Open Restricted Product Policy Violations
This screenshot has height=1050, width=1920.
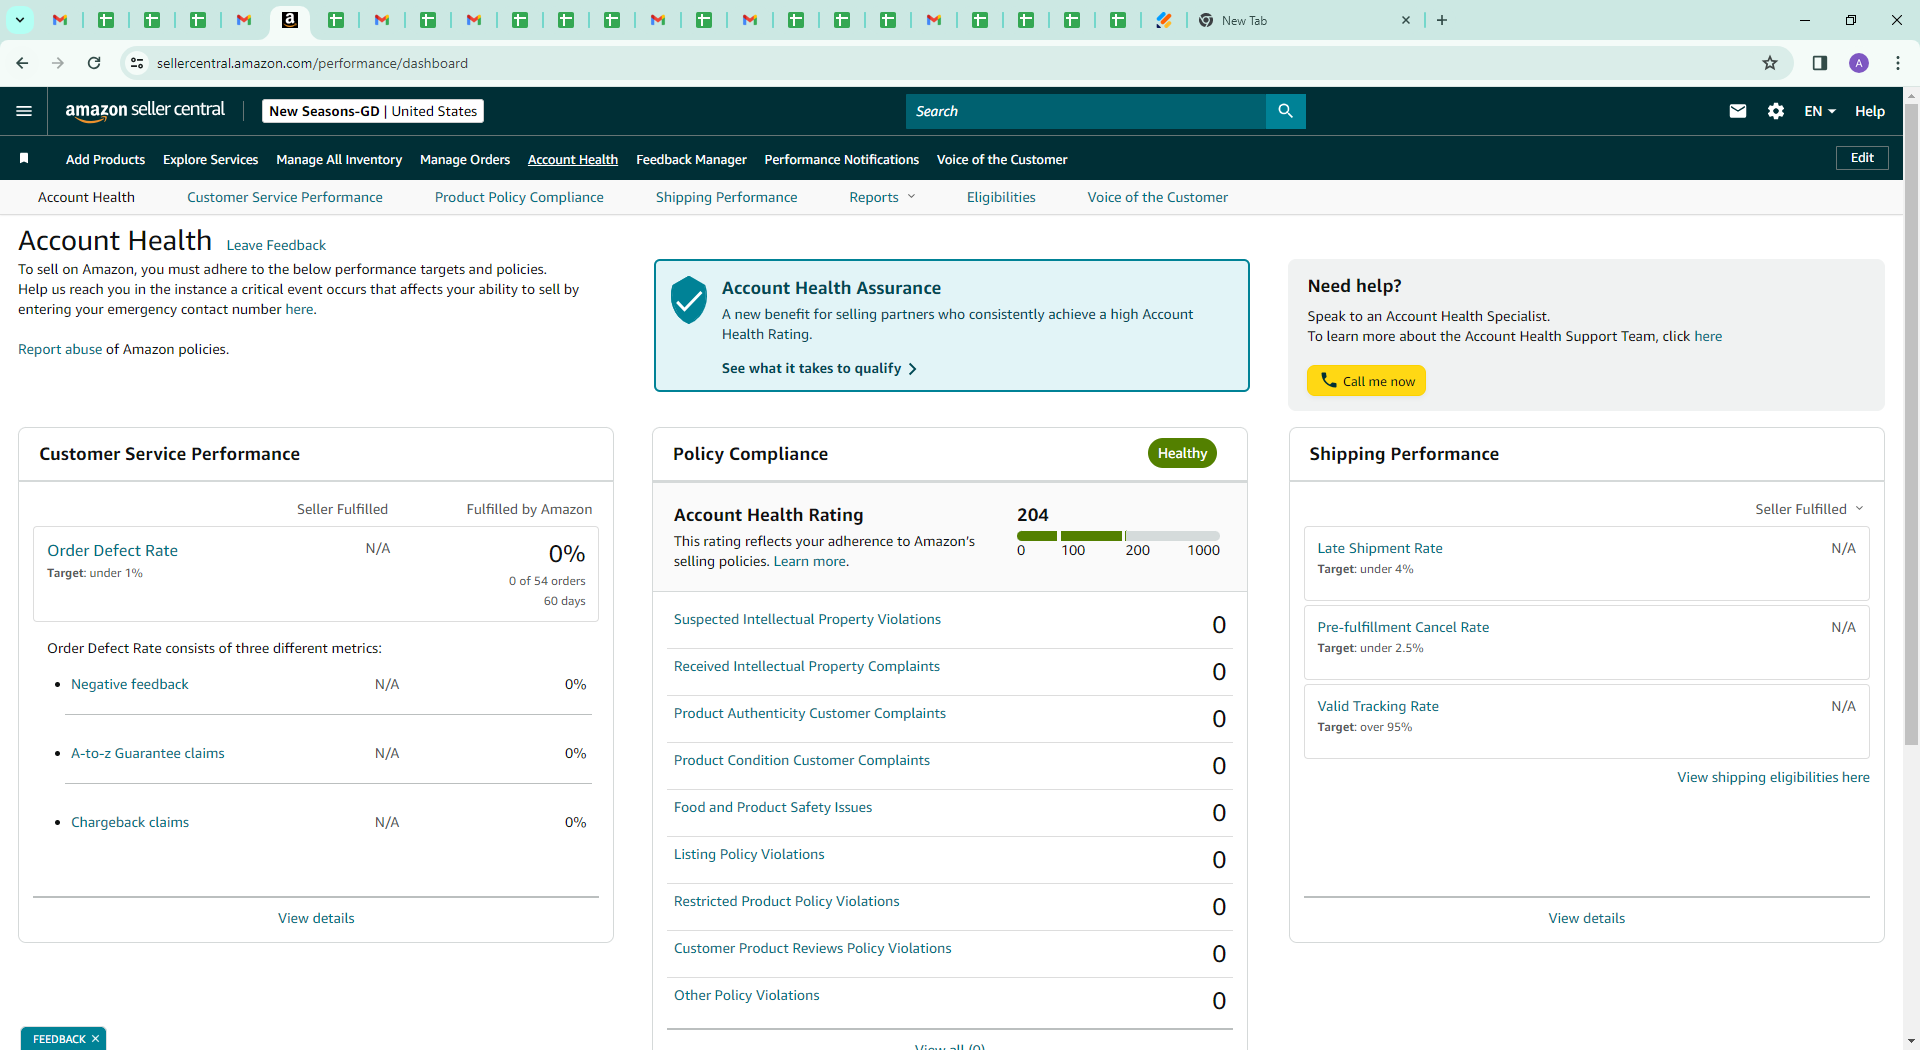tap(787, 901)
